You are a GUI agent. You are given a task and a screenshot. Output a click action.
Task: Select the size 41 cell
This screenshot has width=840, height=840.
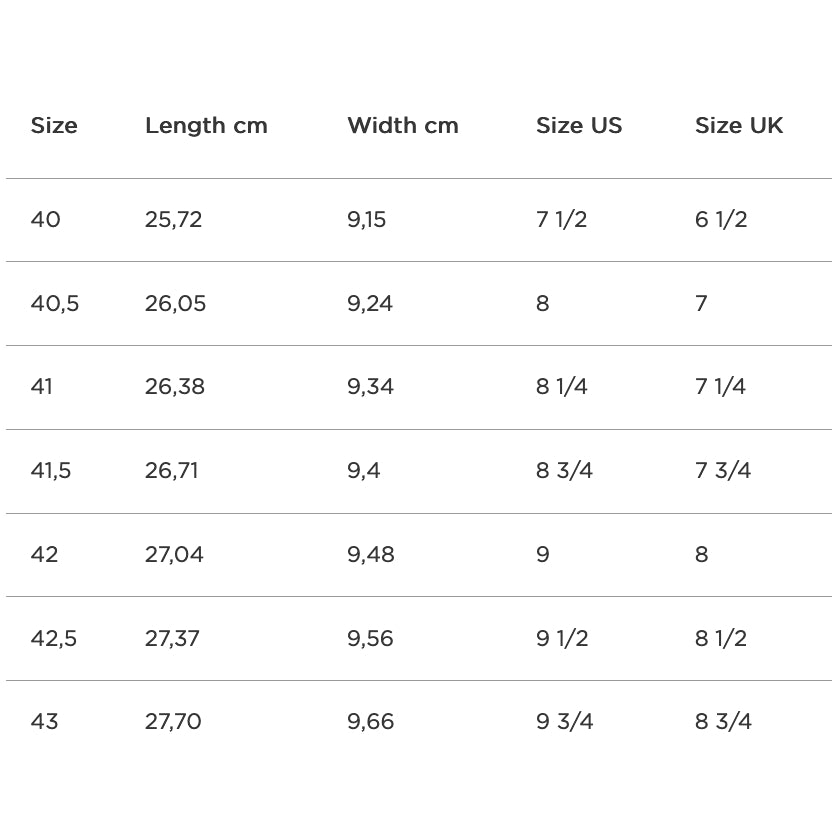pos(41,387)
